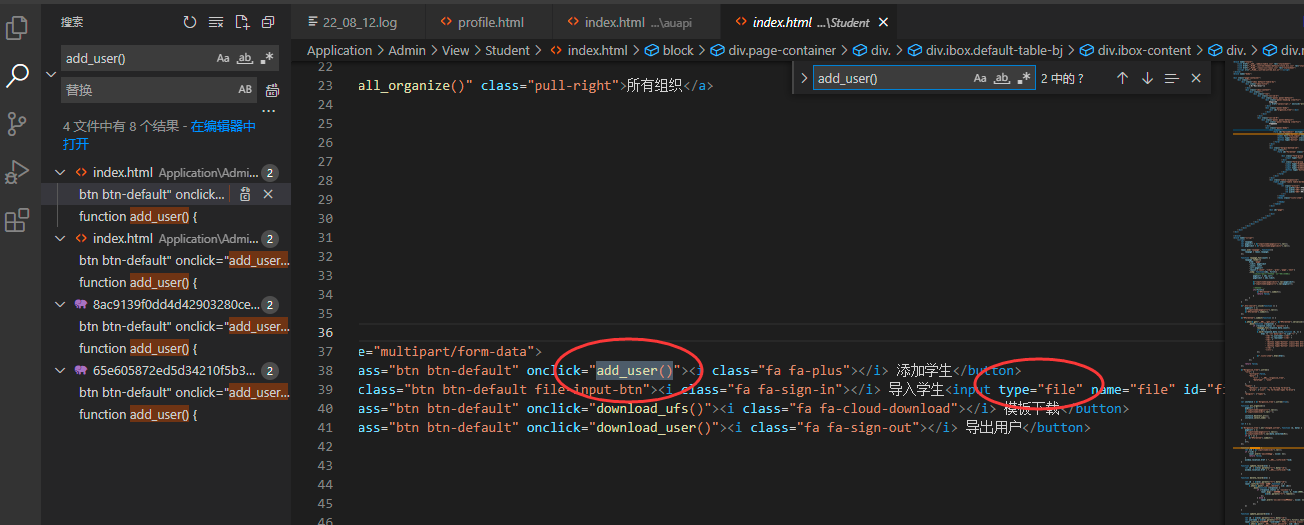This screenshot has height=525, width=1304.
Task: Toggle regular expression in sidebar search
Action: point(267,58)
